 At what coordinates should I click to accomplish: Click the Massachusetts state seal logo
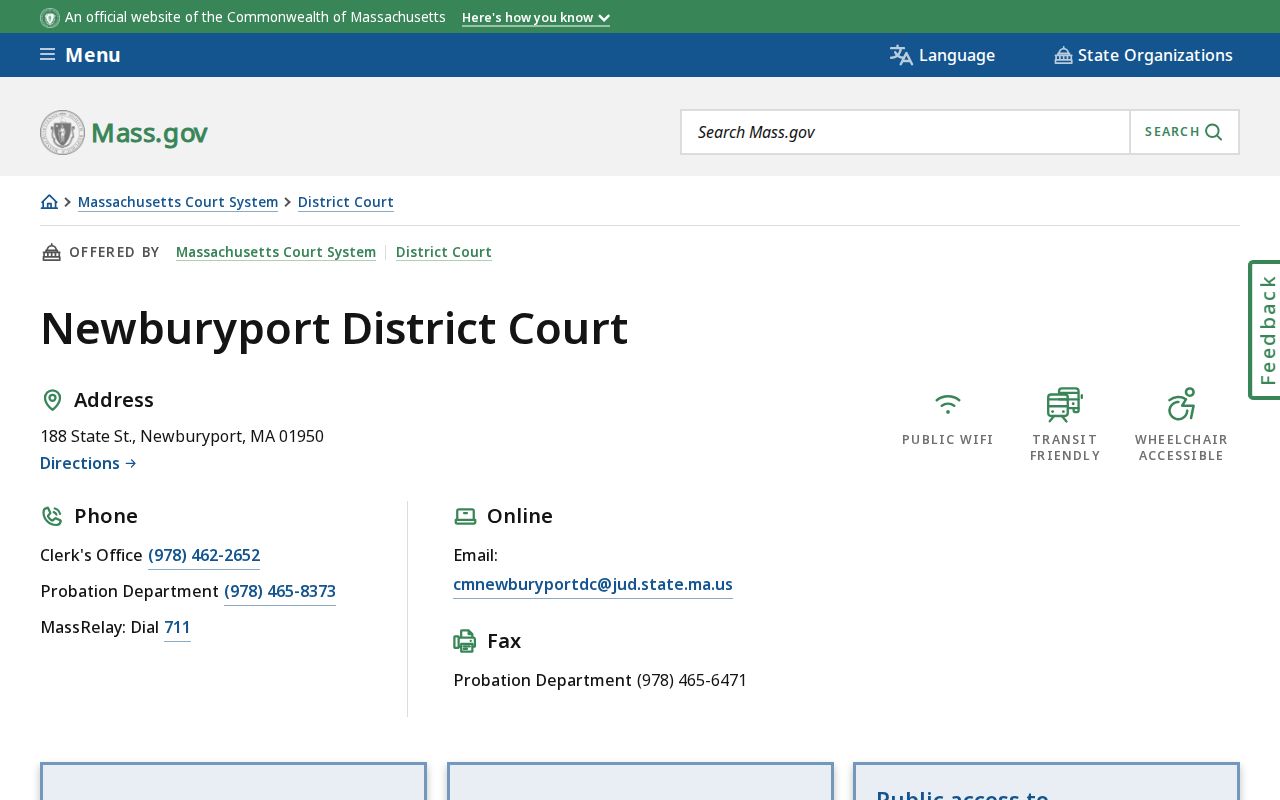[62, 132]
